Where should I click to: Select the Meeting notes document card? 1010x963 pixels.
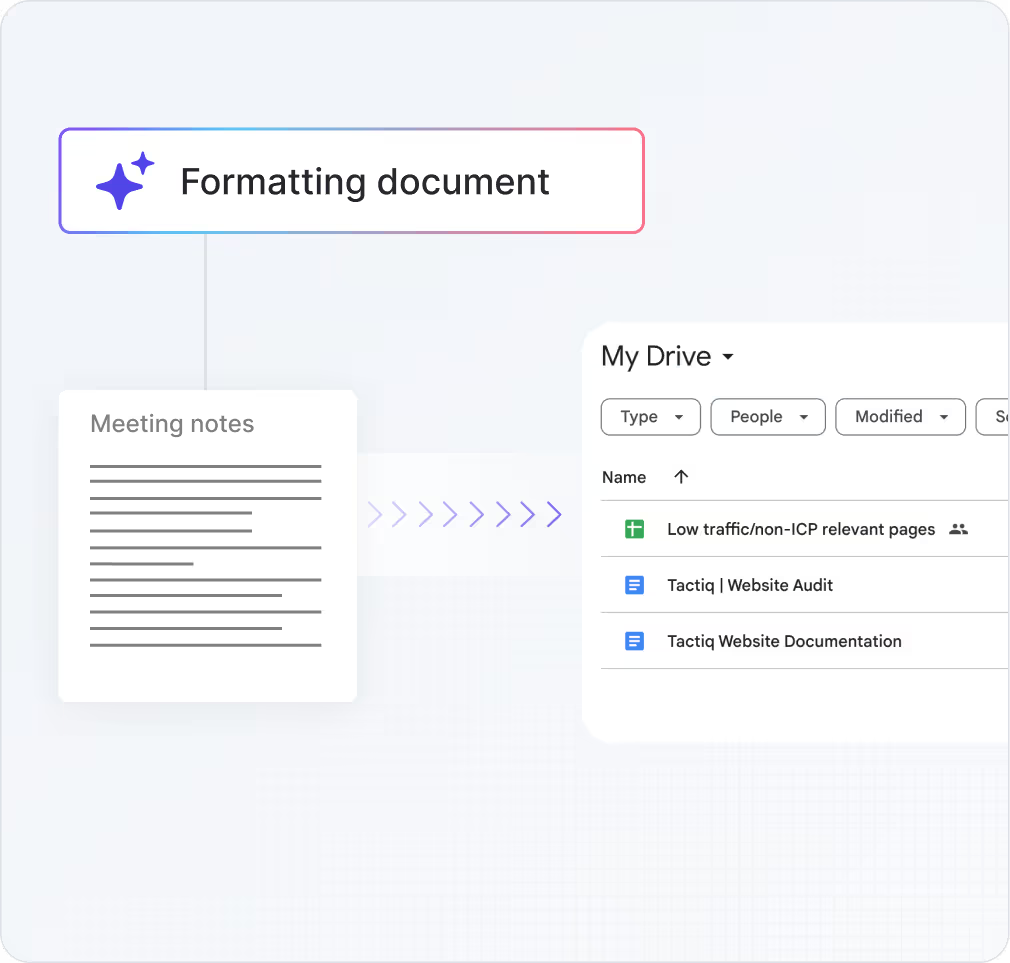(x=207, y=546)
